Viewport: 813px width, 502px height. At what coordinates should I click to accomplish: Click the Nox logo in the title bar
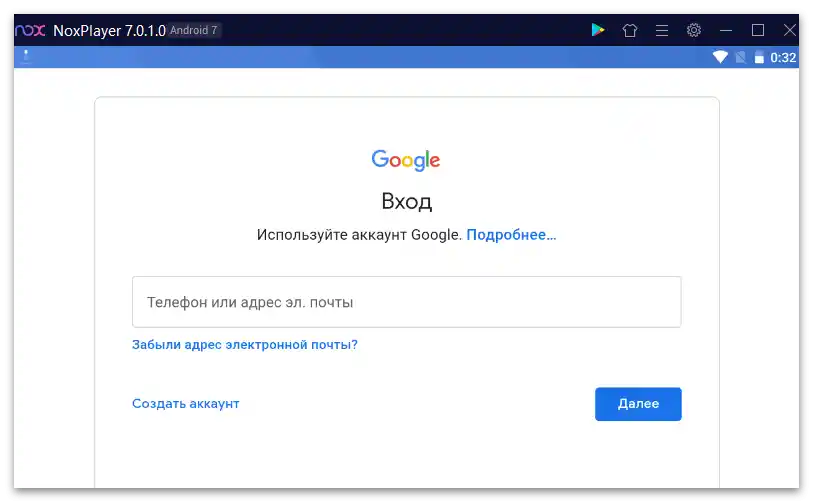click(30, 31)
